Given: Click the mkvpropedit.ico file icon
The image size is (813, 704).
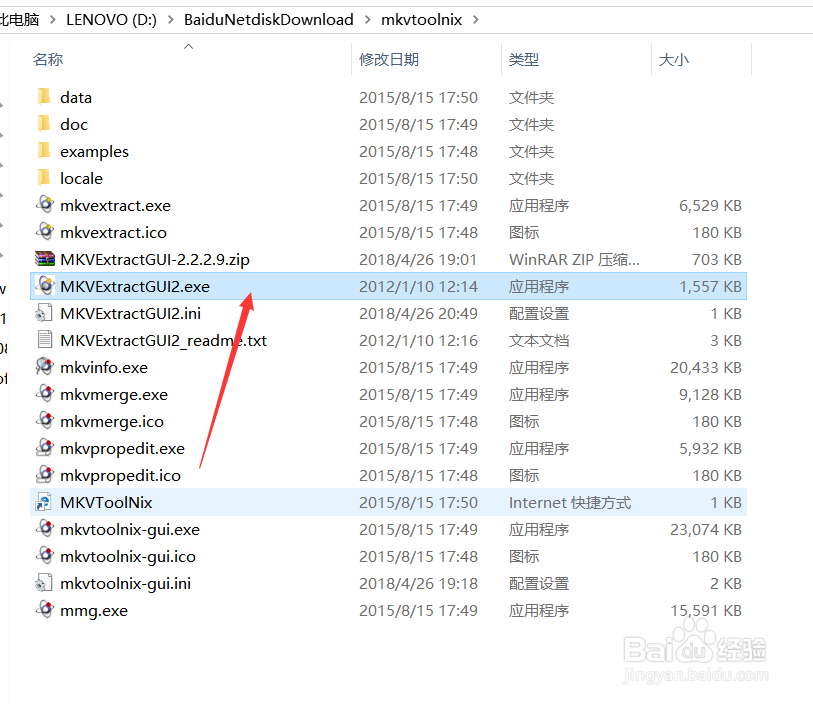Looking at the screenshot, I should coord(45,475).
